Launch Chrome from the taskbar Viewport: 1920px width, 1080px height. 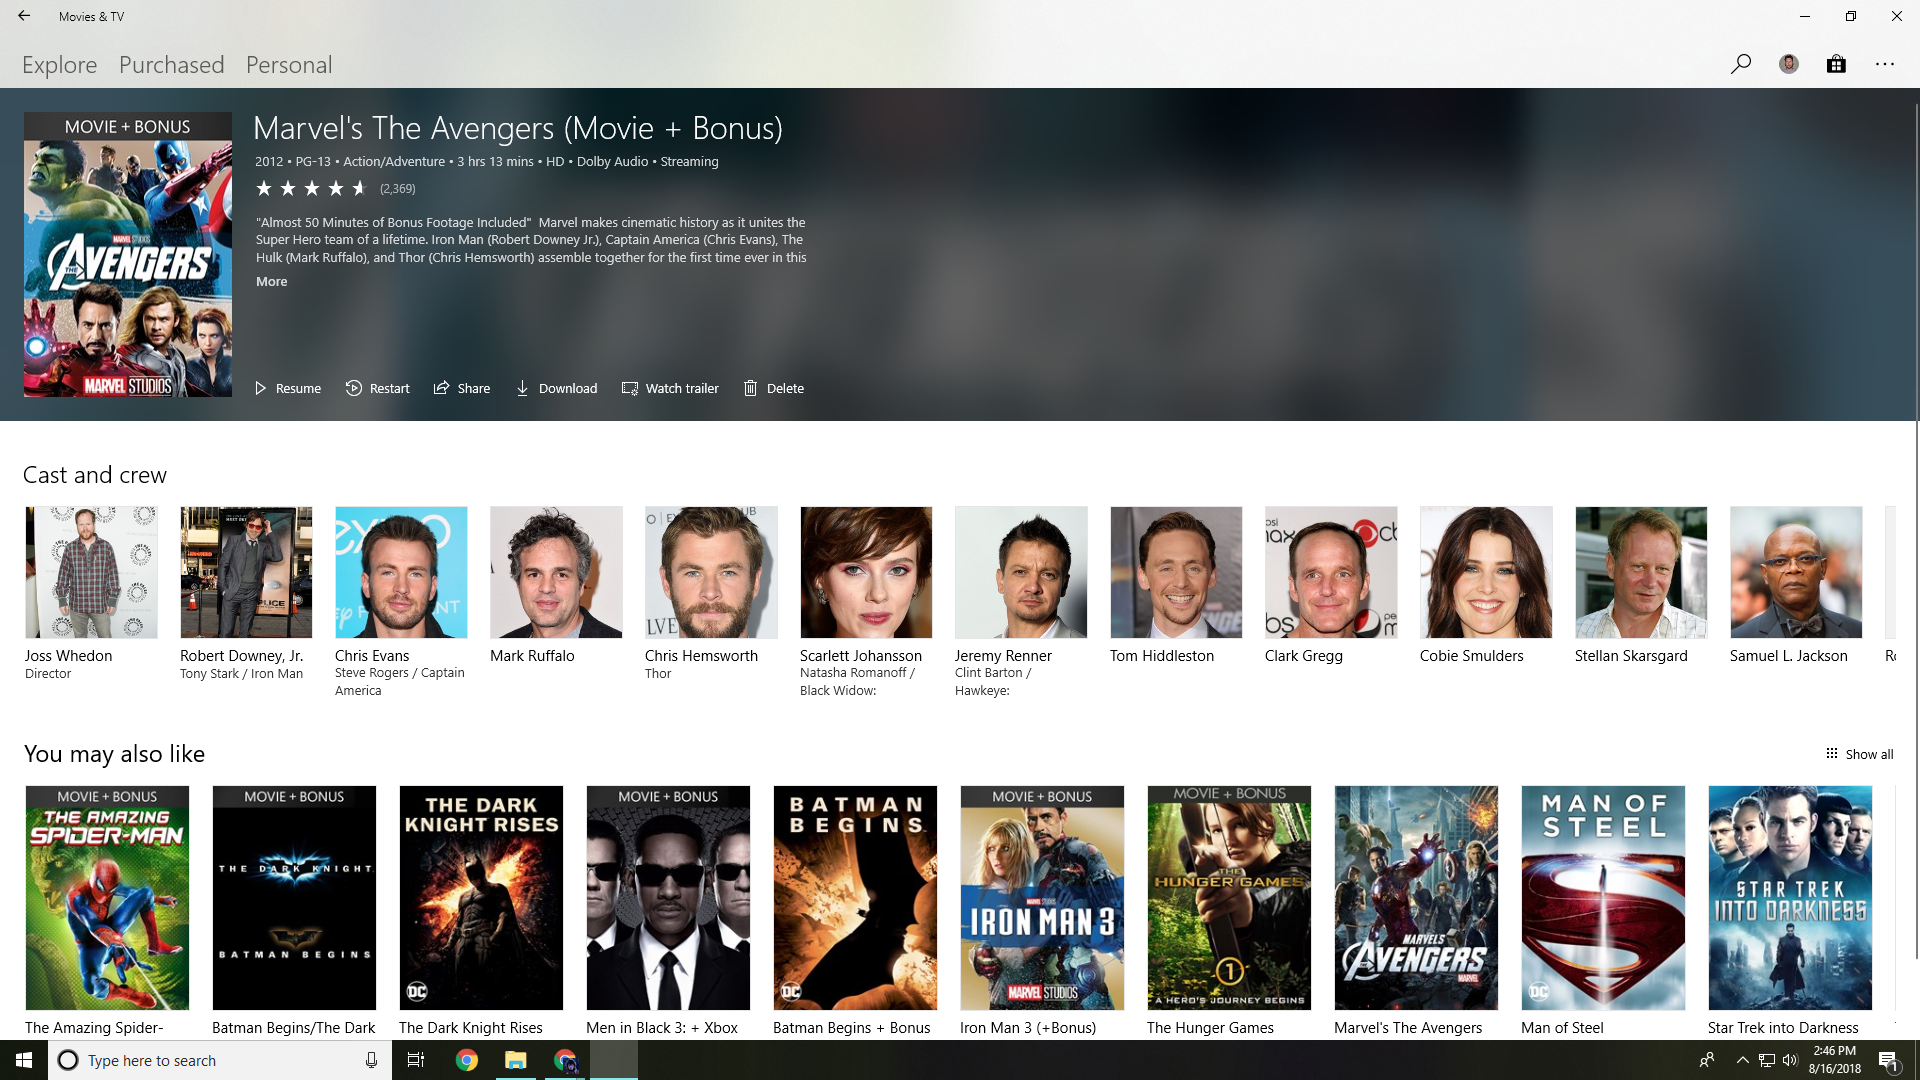(x=467, y=1060)
